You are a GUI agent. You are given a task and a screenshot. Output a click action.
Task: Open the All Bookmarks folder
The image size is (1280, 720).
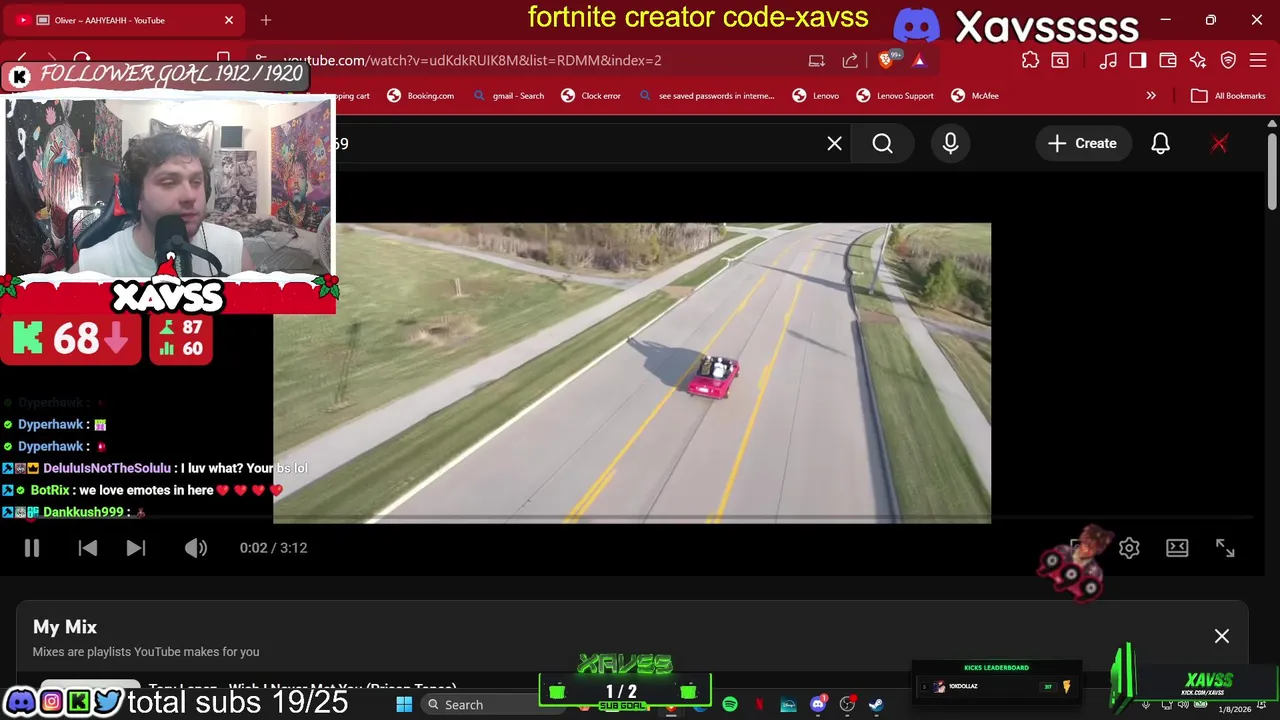1228,96
